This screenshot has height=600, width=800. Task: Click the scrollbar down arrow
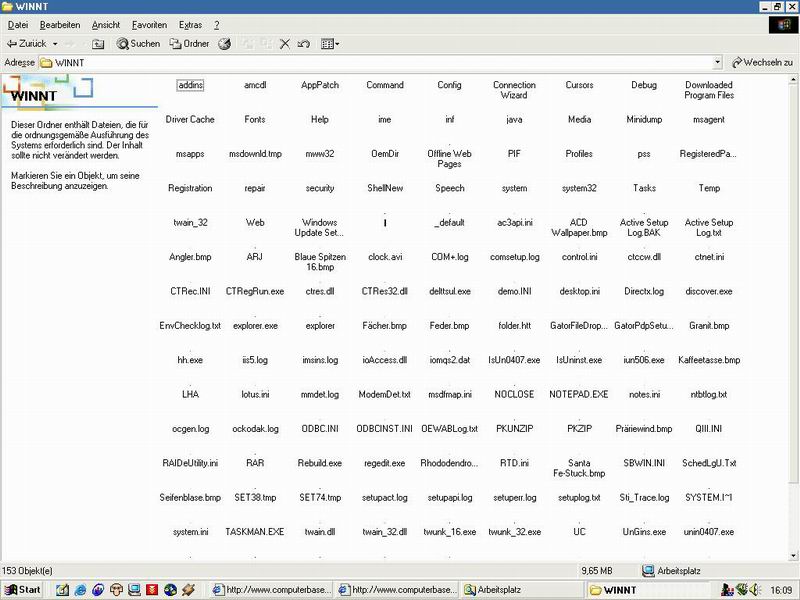(x=793, y=556)
